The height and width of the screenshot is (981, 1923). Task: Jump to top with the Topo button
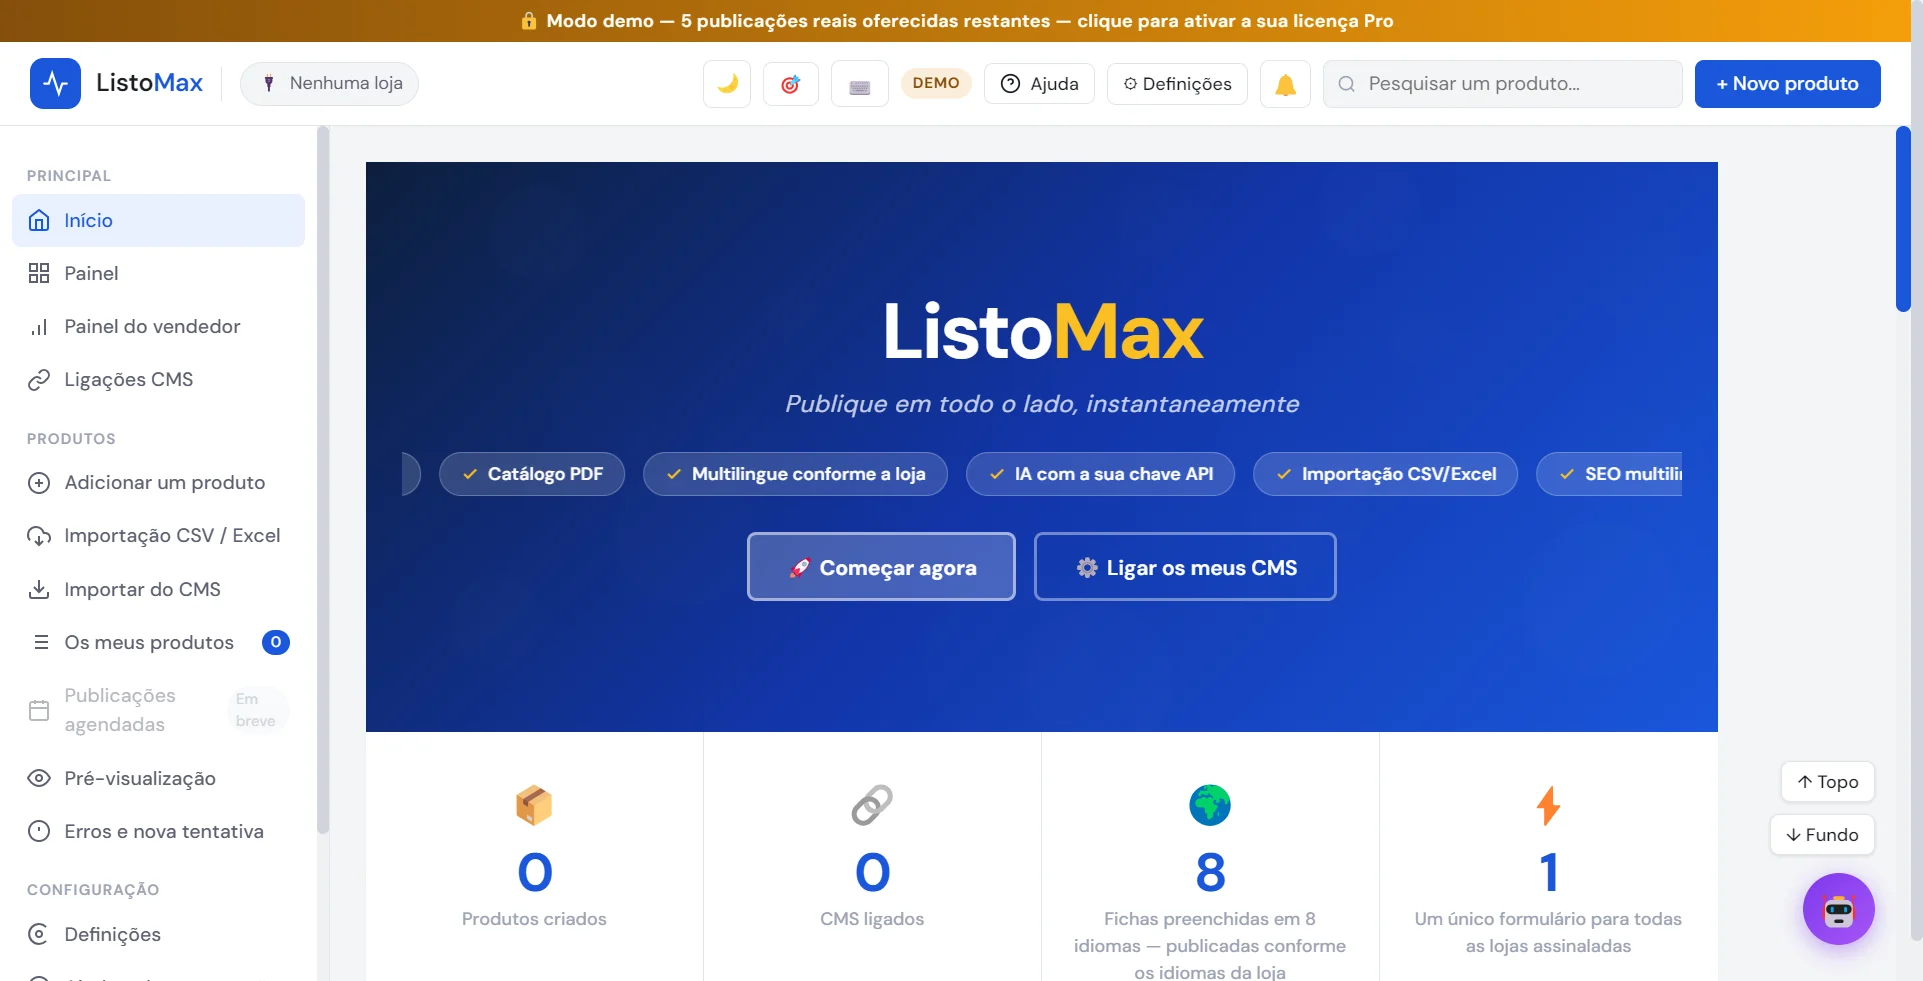coord(1827,782)
